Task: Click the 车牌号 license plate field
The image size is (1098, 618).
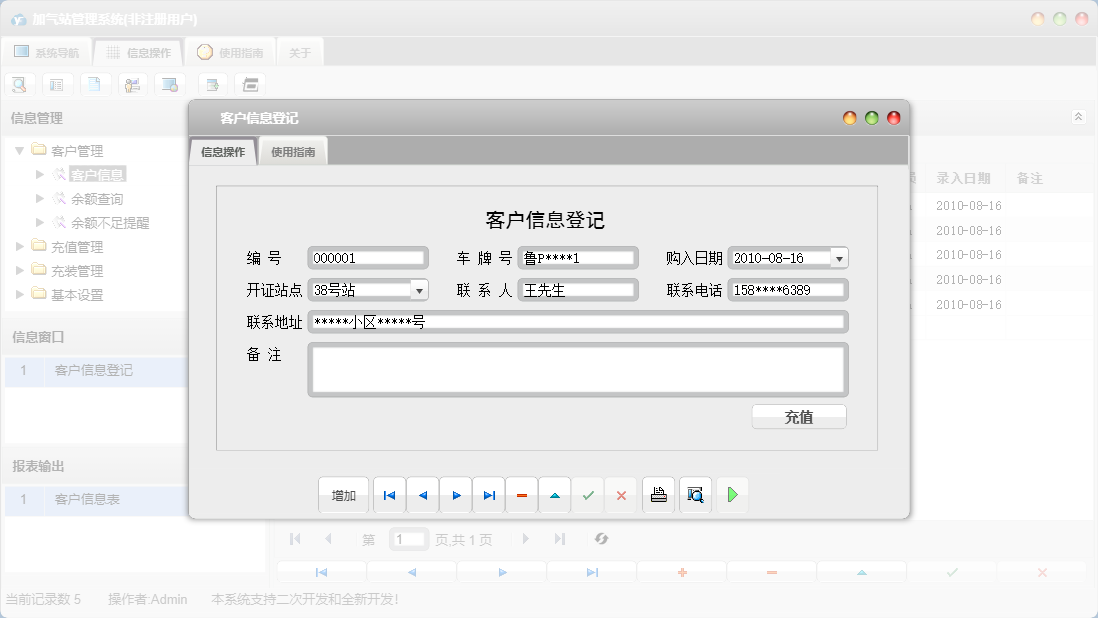Action: click(x=578, y=258)
